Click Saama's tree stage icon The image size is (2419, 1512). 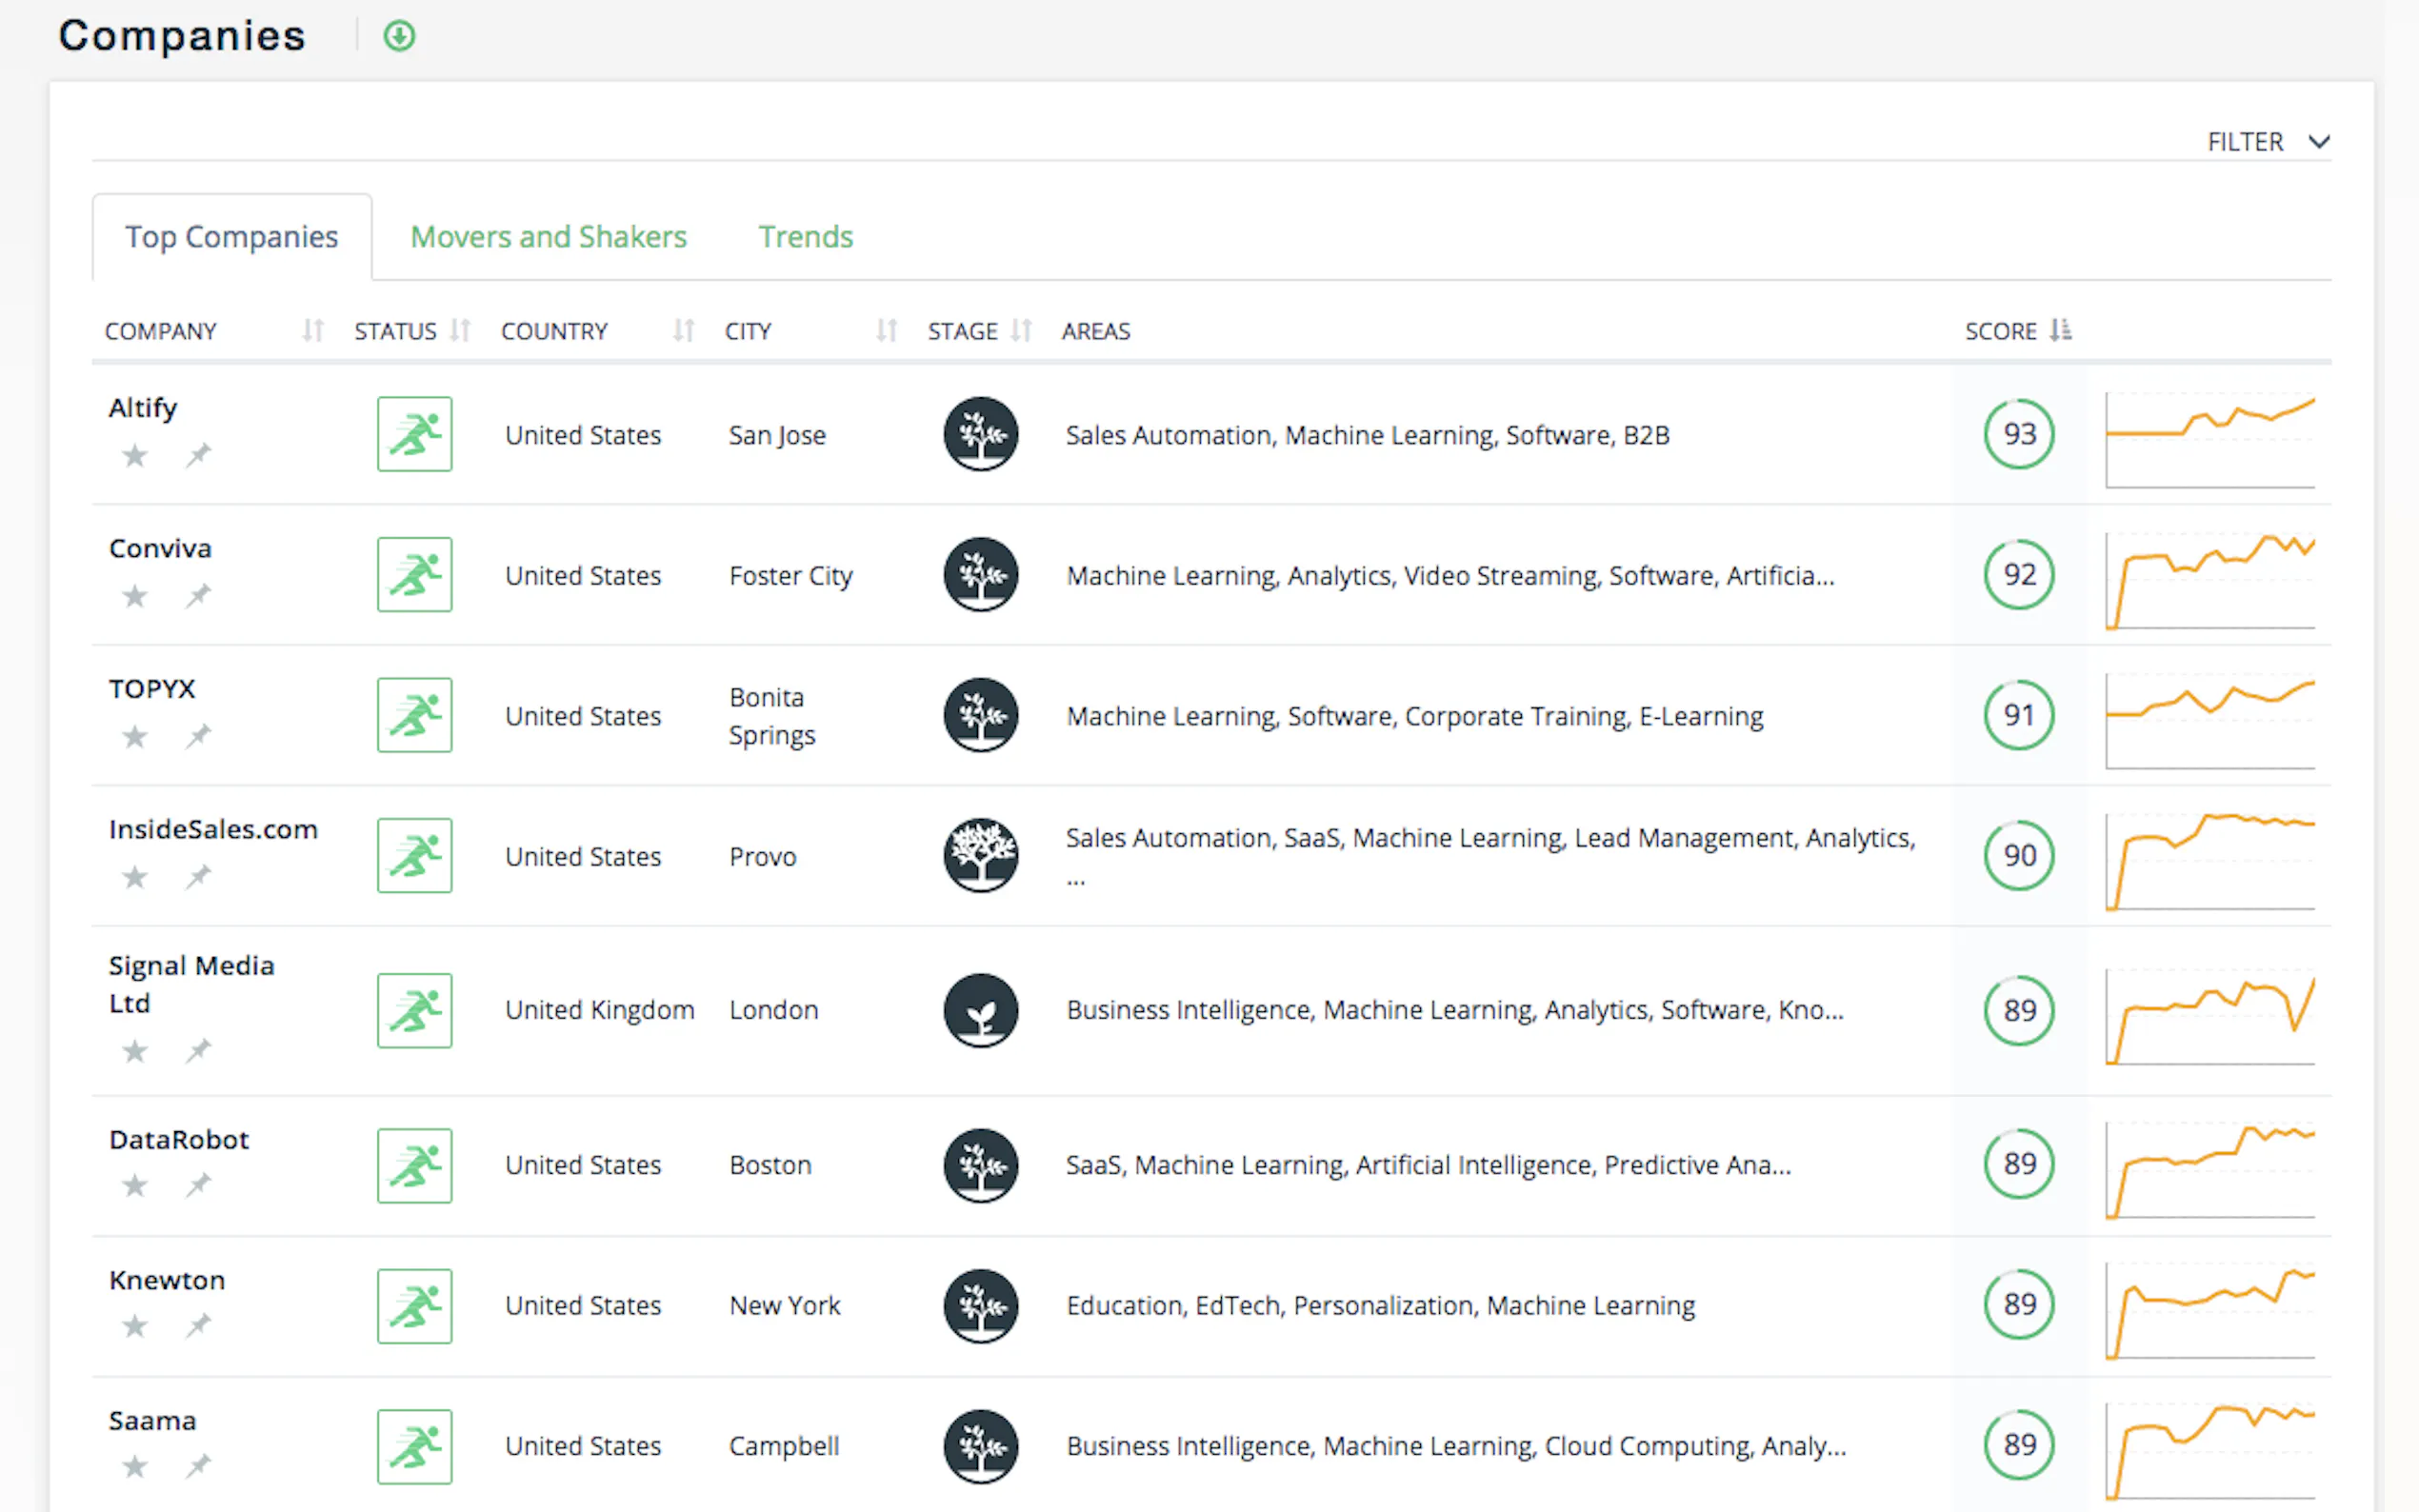(x=981, y=1447)
